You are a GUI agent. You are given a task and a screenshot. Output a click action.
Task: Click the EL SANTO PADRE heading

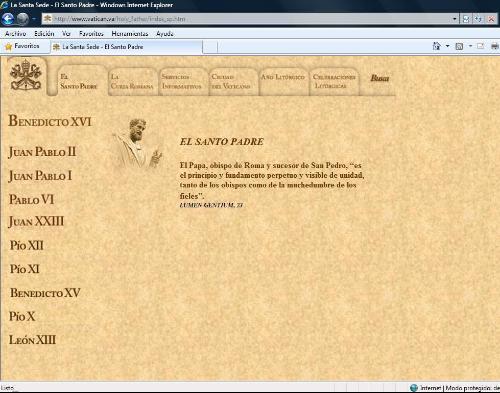coord(222,142)
